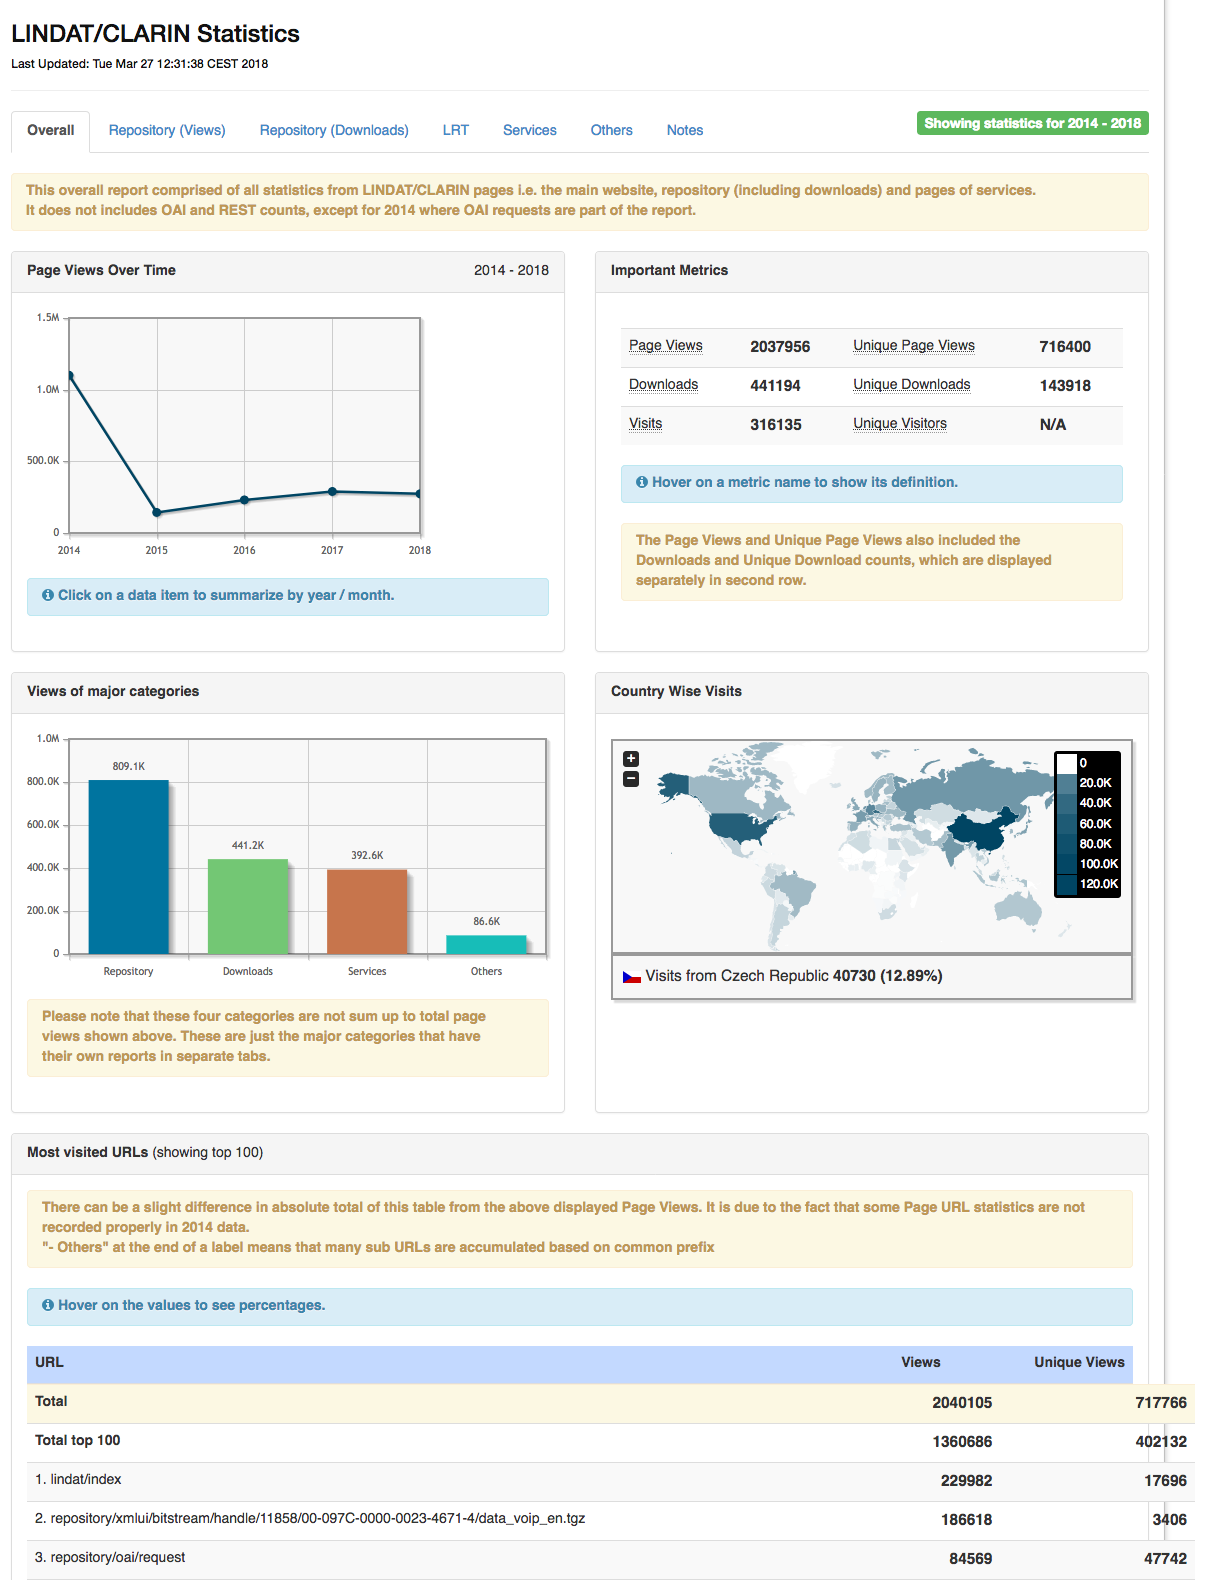Click the white 0 swatch in map legend
This screenshot has height=1580, width=1208.
tap(1067, 763)
